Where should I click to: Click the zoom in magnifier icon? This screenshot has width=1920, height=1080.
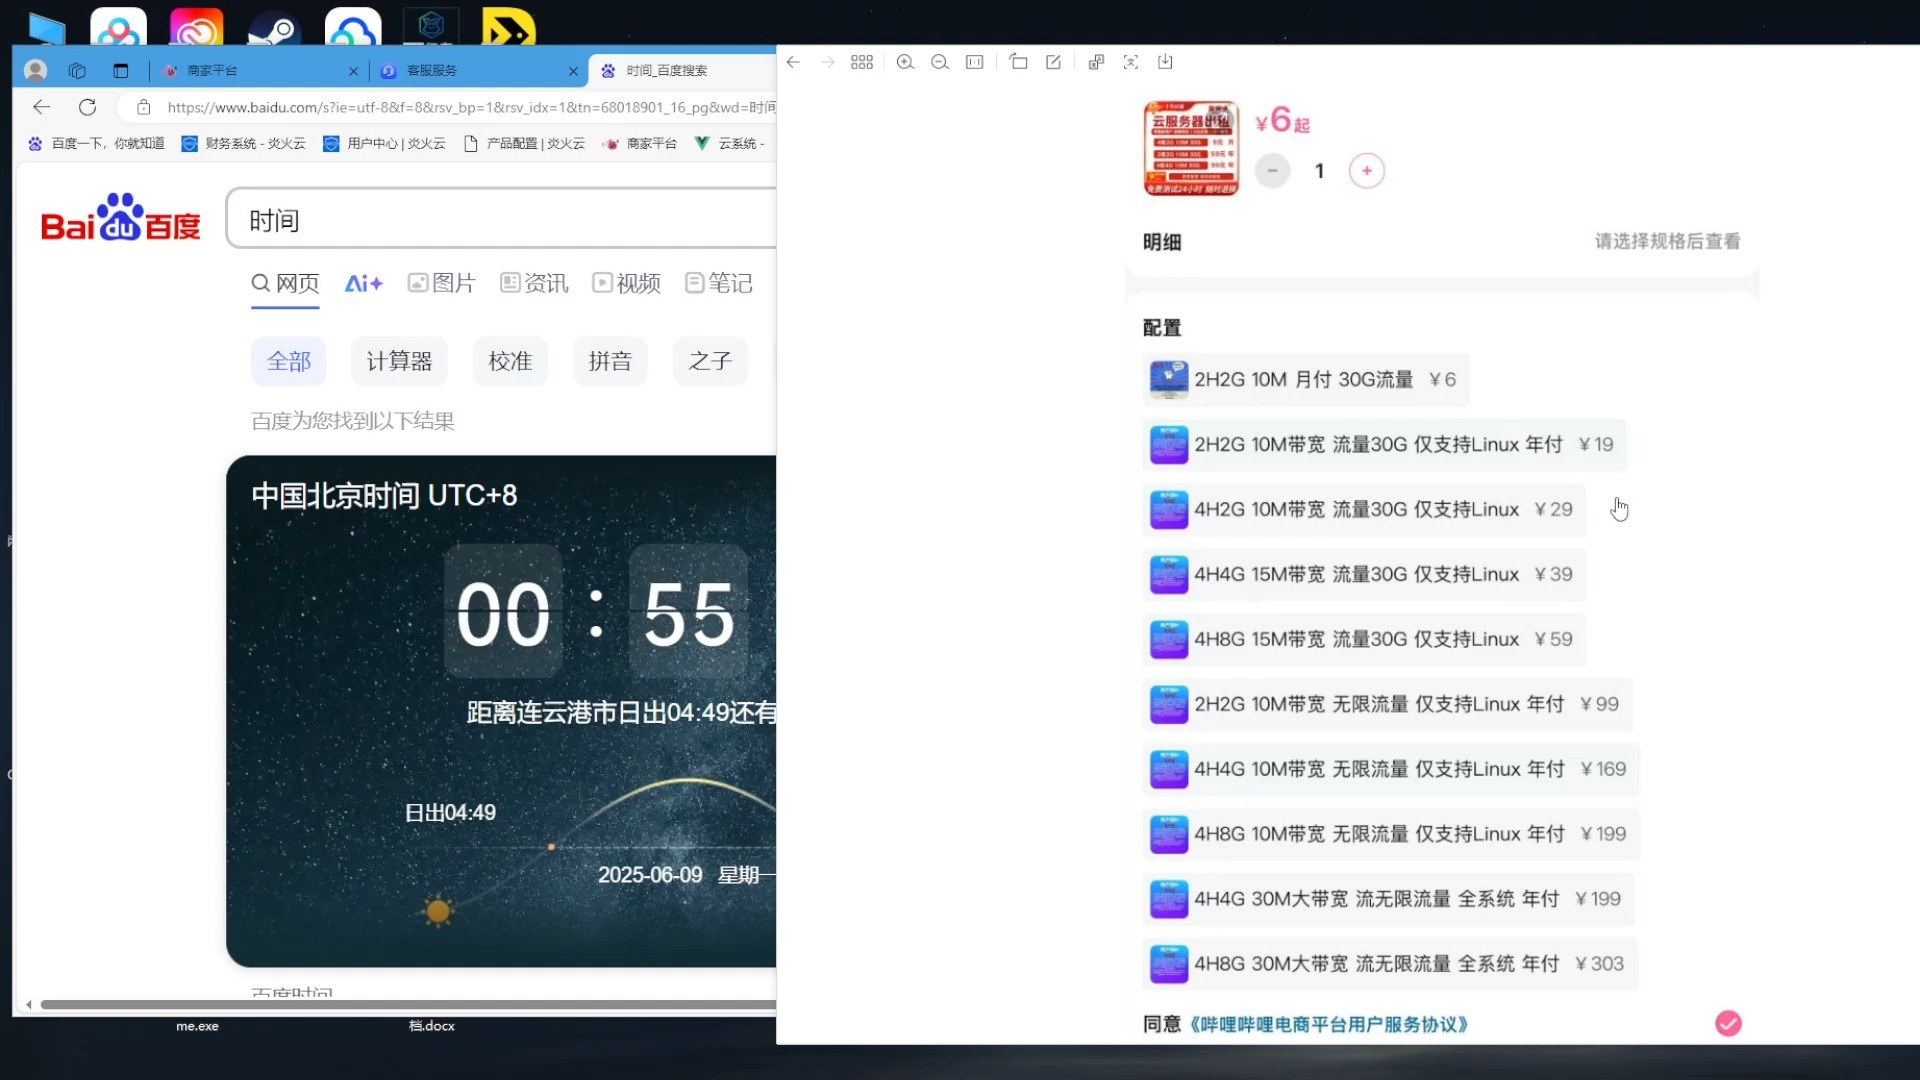[905, 62]
